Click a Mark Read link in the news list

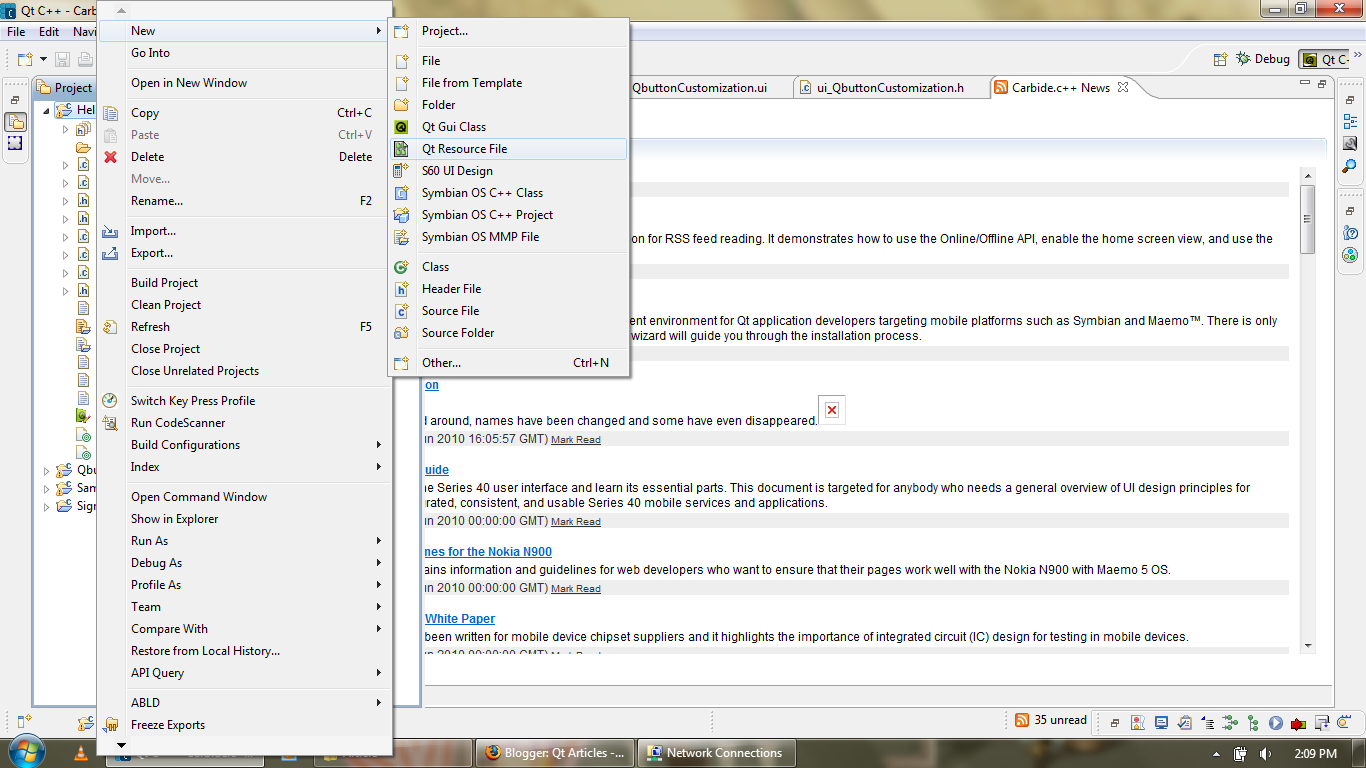click(576, 439)
